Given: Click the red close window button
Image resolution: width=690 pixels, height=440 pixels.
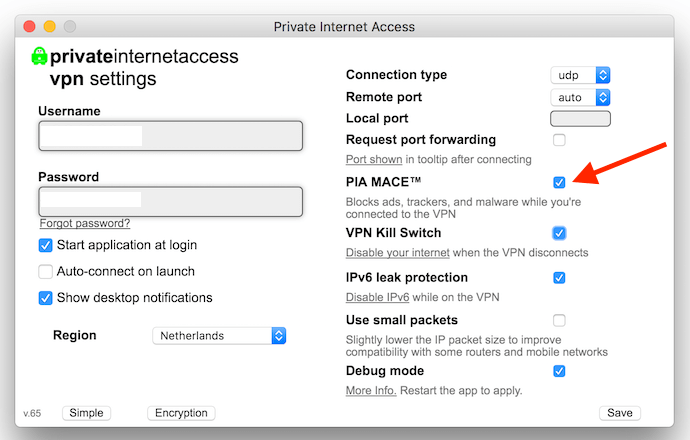Looking at the screenshot, I should pyautogui.click(x=29, y=26).
